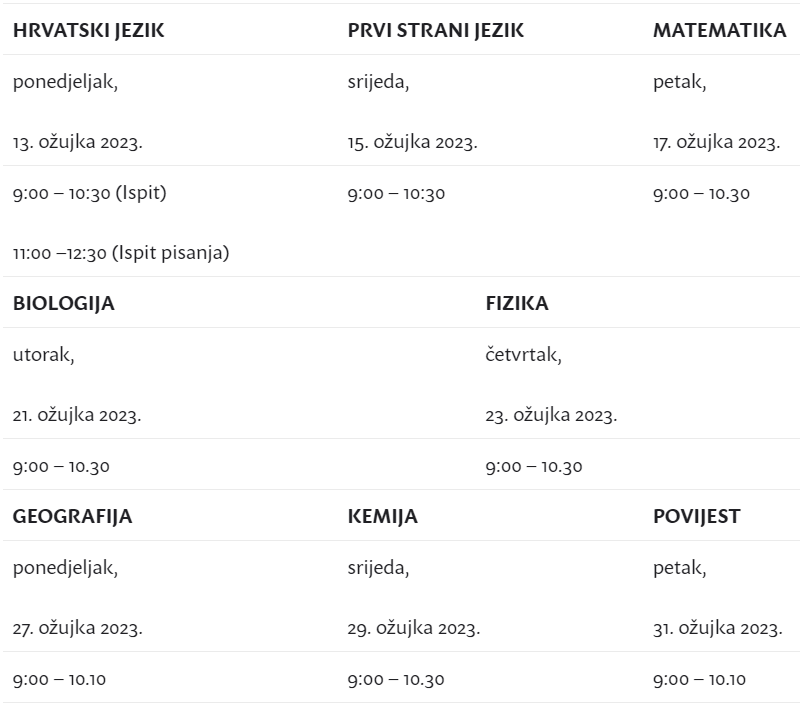
Task: Click the date 31. ožujka 2023.
Action: click(x=718, y=628)
